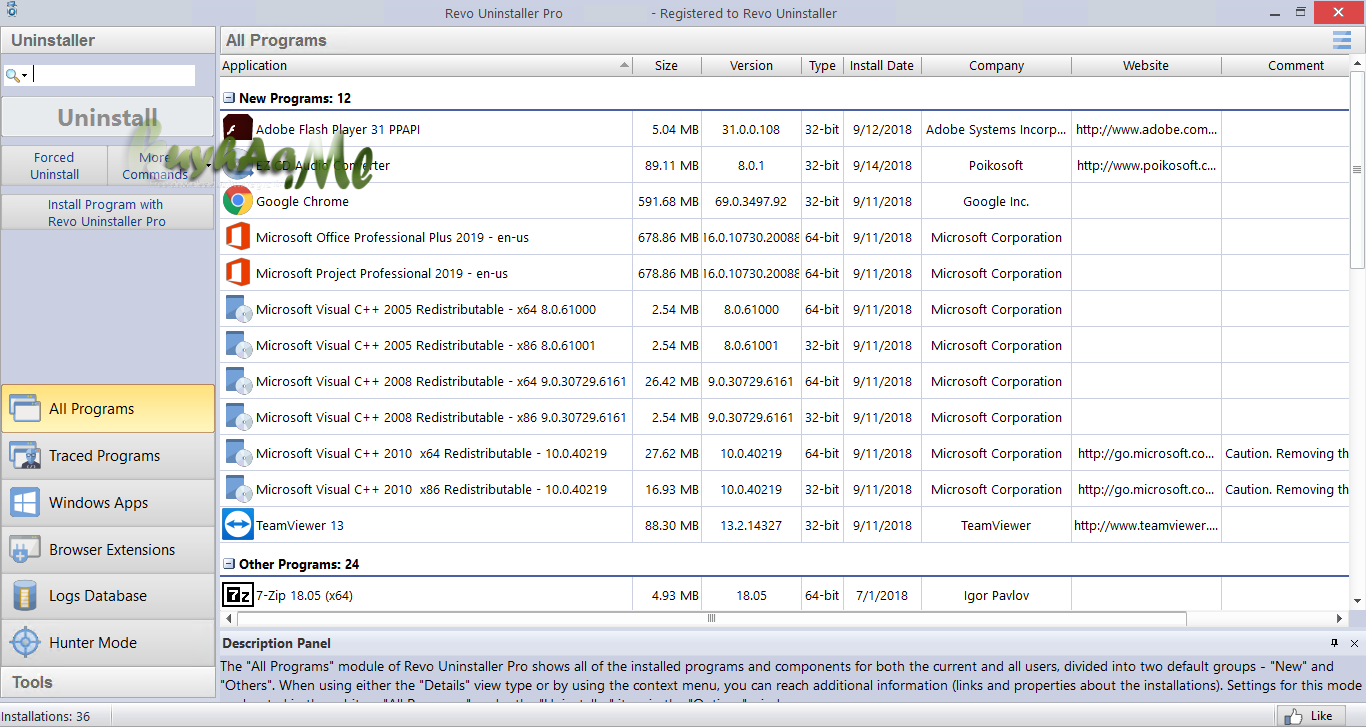Click the 591.68 MB size cell
Viewport: 1366px width, 727px height.
tap(668, 201)
